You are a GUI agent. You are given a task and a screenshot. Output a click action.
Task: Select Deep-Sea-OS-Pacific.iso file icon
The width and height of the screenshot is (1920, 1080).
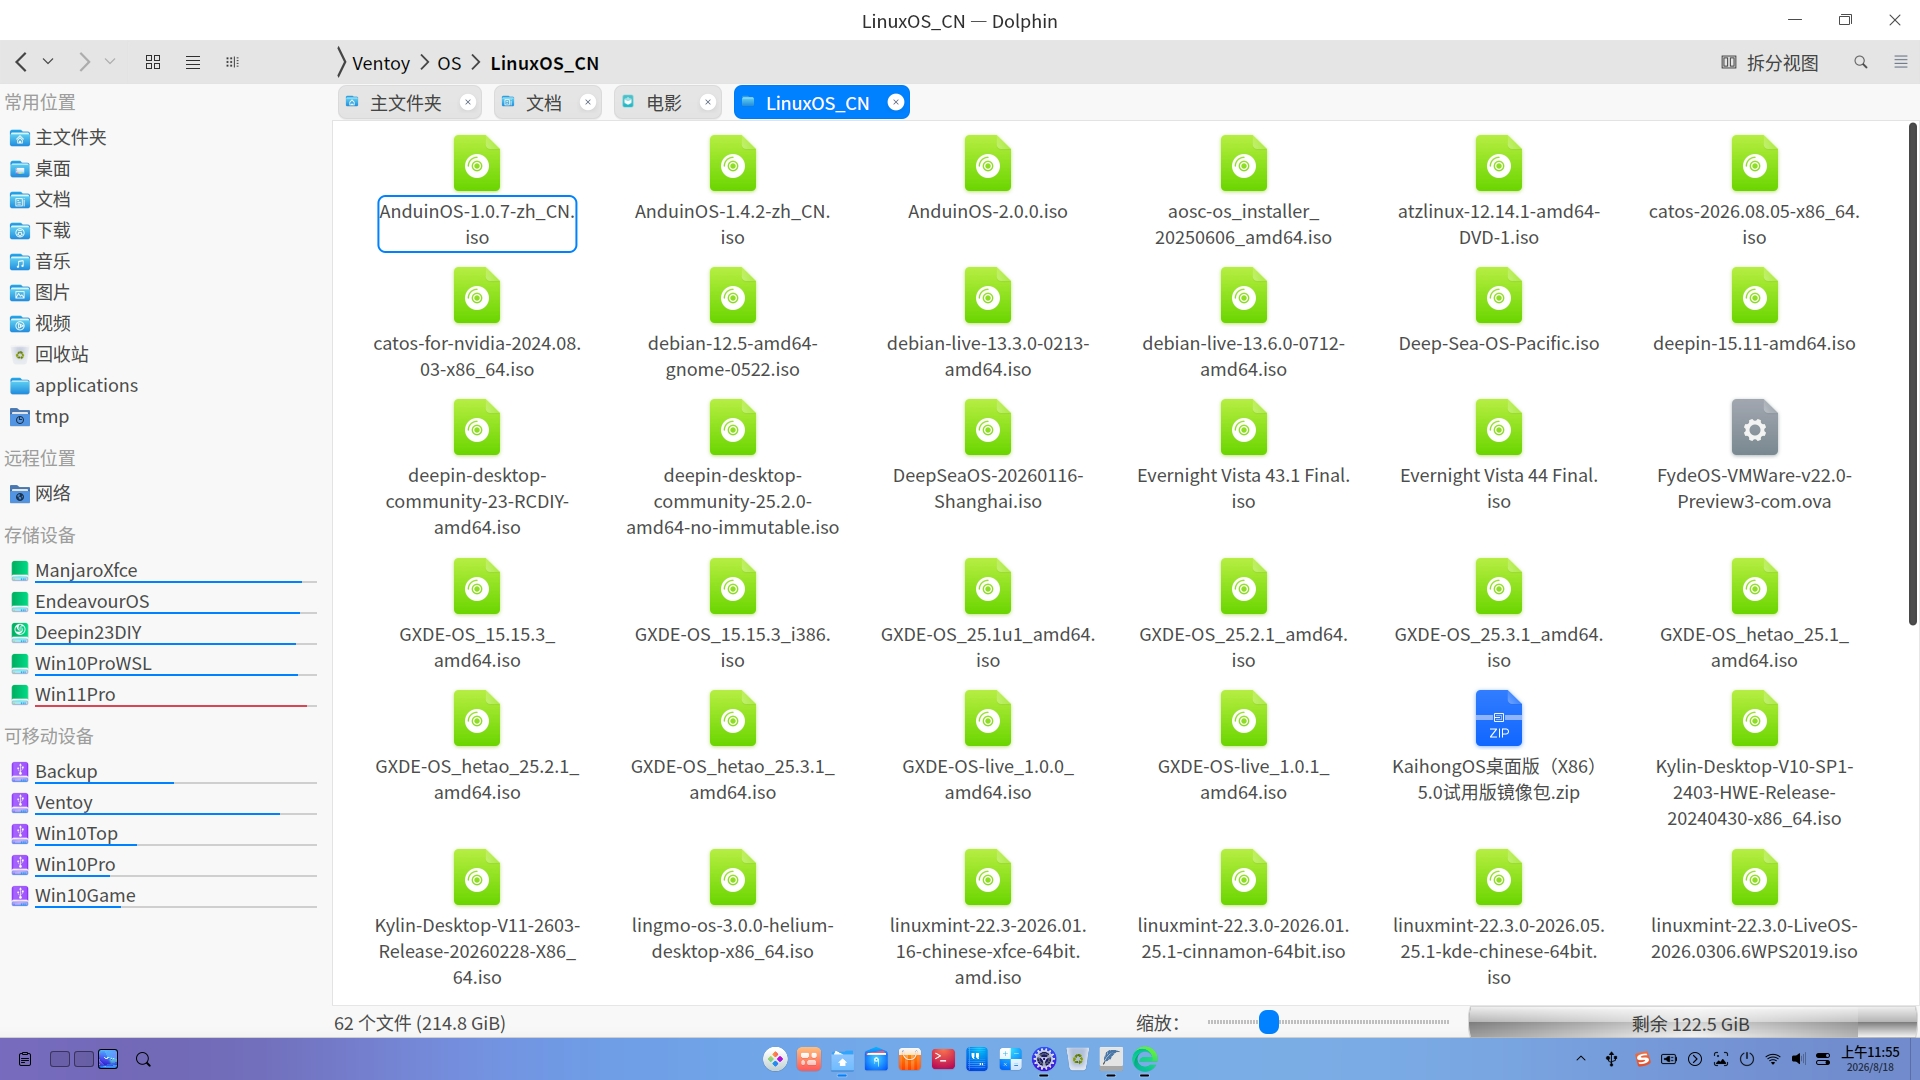tap(1498, 296)
